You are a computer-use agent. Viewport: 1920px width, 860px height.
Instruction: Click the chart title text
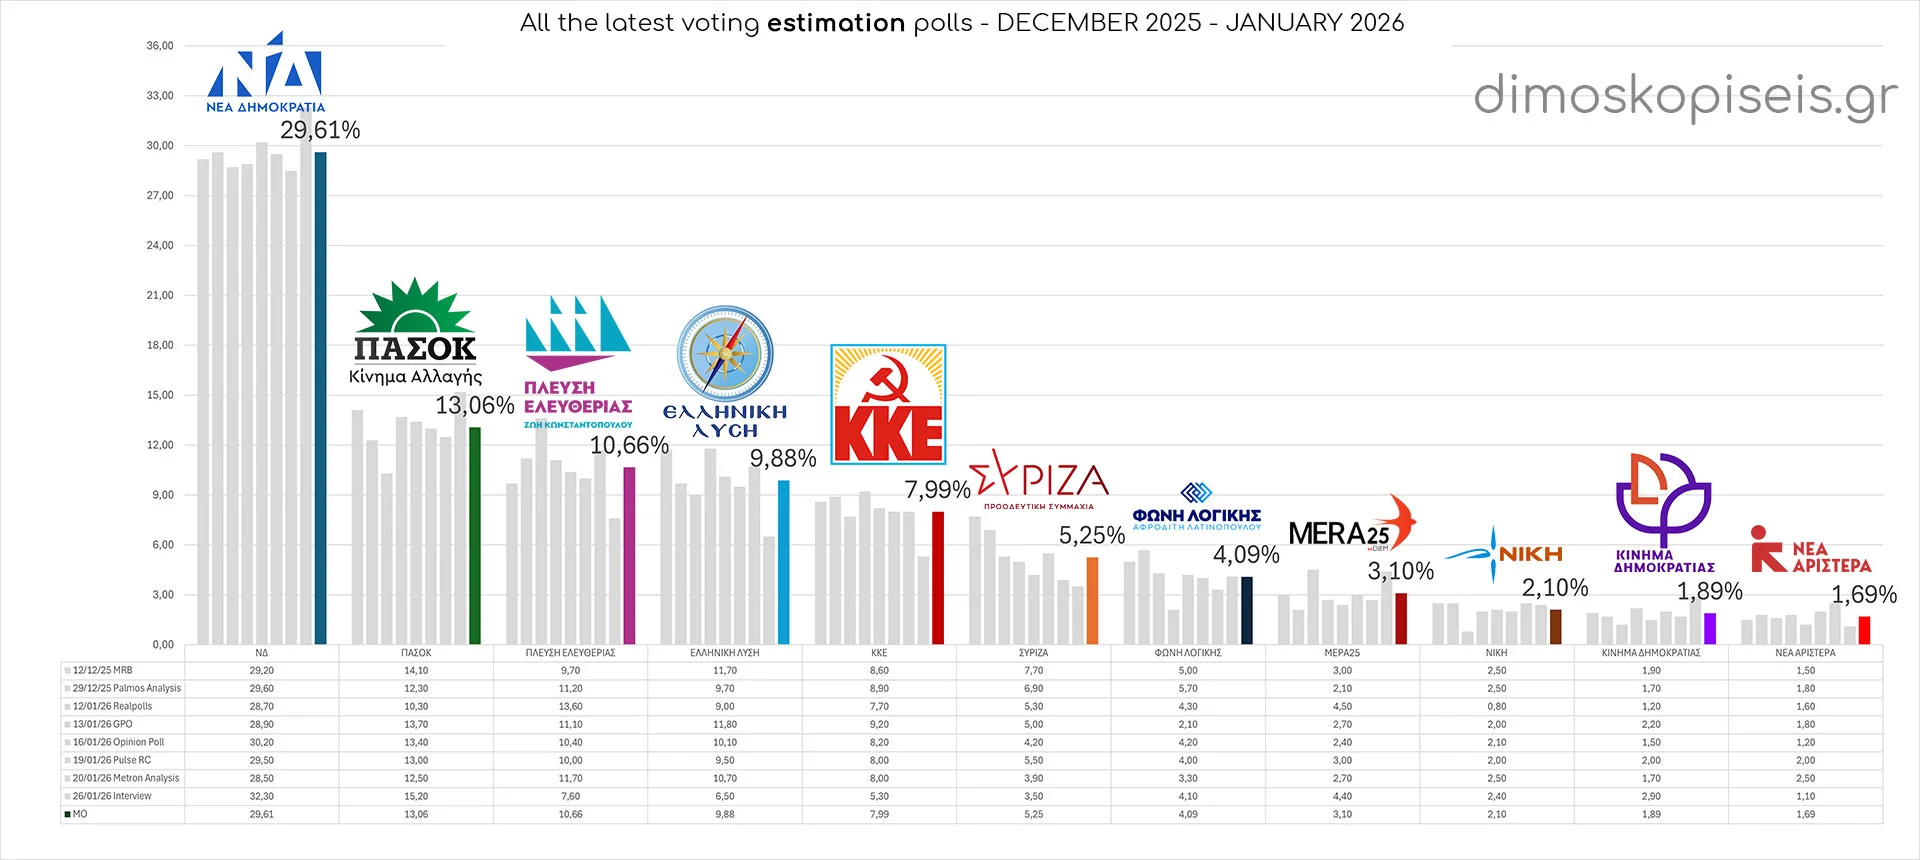coord(961,23)
